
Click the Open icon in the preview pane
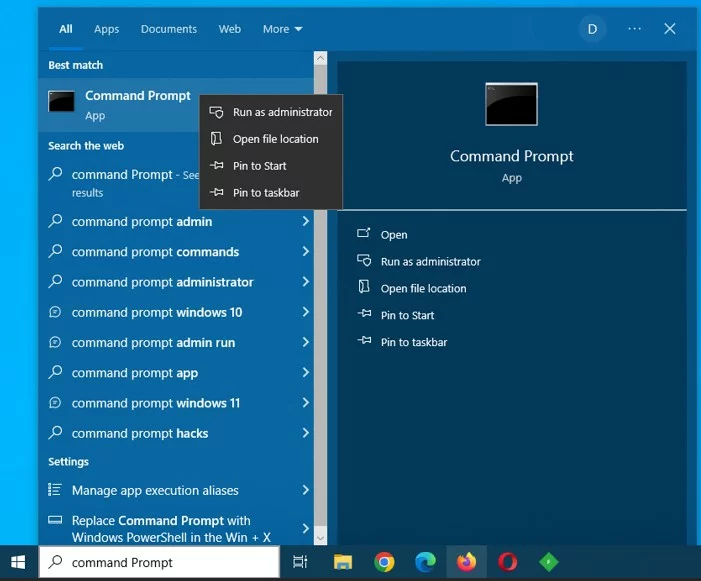[363, 233]
